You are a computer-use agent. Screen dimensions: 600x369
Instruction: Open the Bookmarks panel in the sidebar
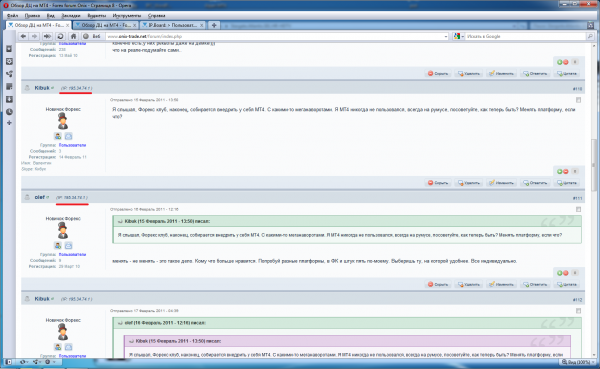[9, 49]
